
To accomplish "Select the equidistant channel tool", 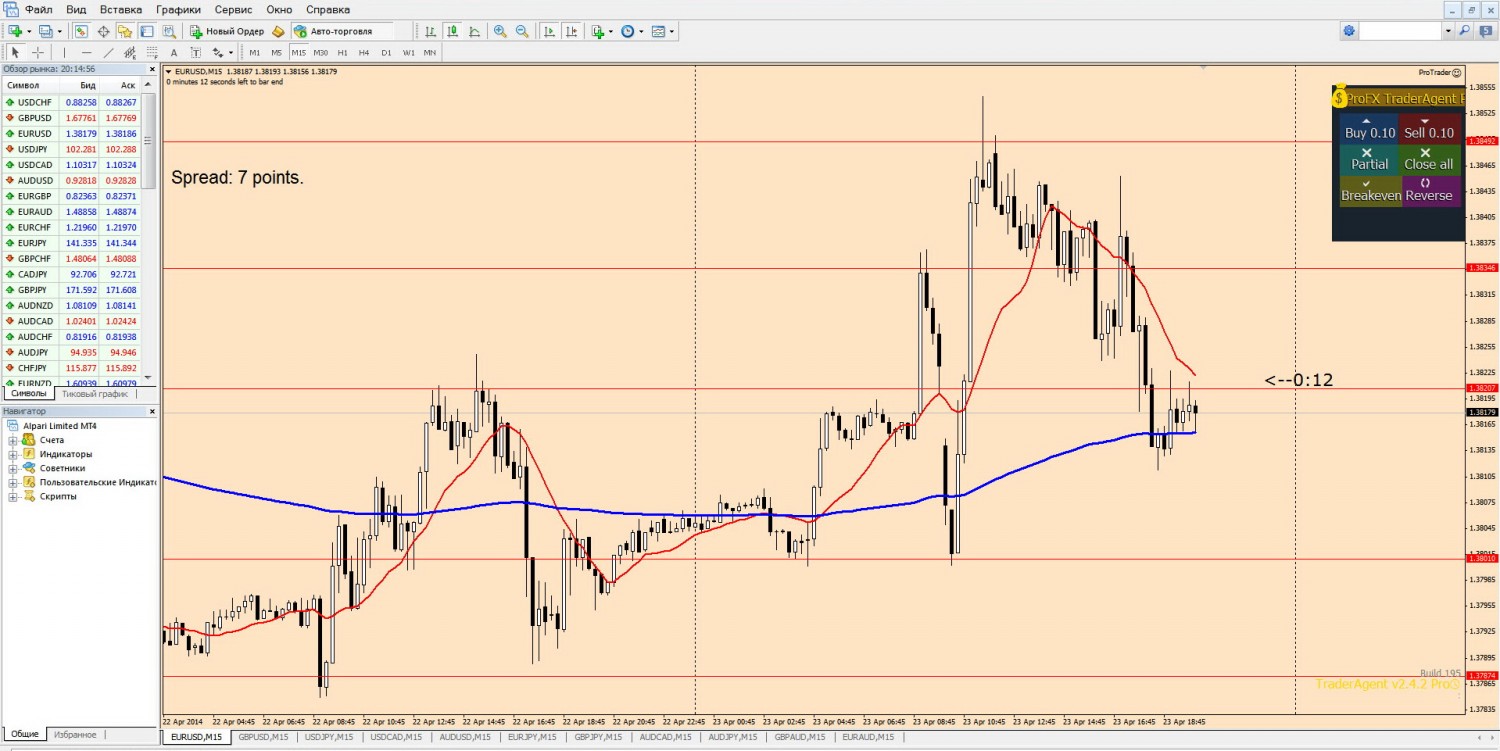I will (130, 52).
